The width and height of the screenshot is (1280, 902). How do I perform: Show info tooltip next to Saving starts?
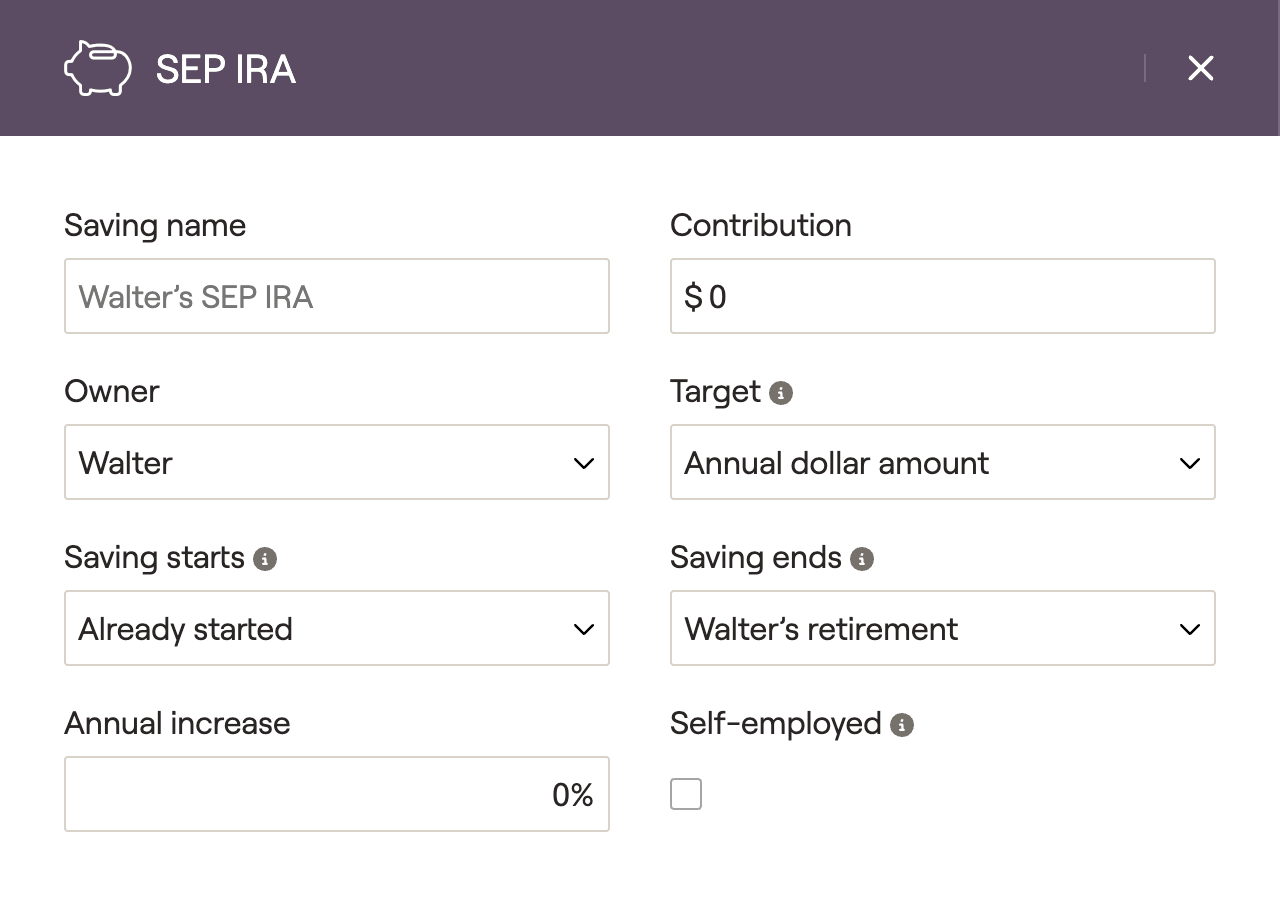(x=265, y=559)
